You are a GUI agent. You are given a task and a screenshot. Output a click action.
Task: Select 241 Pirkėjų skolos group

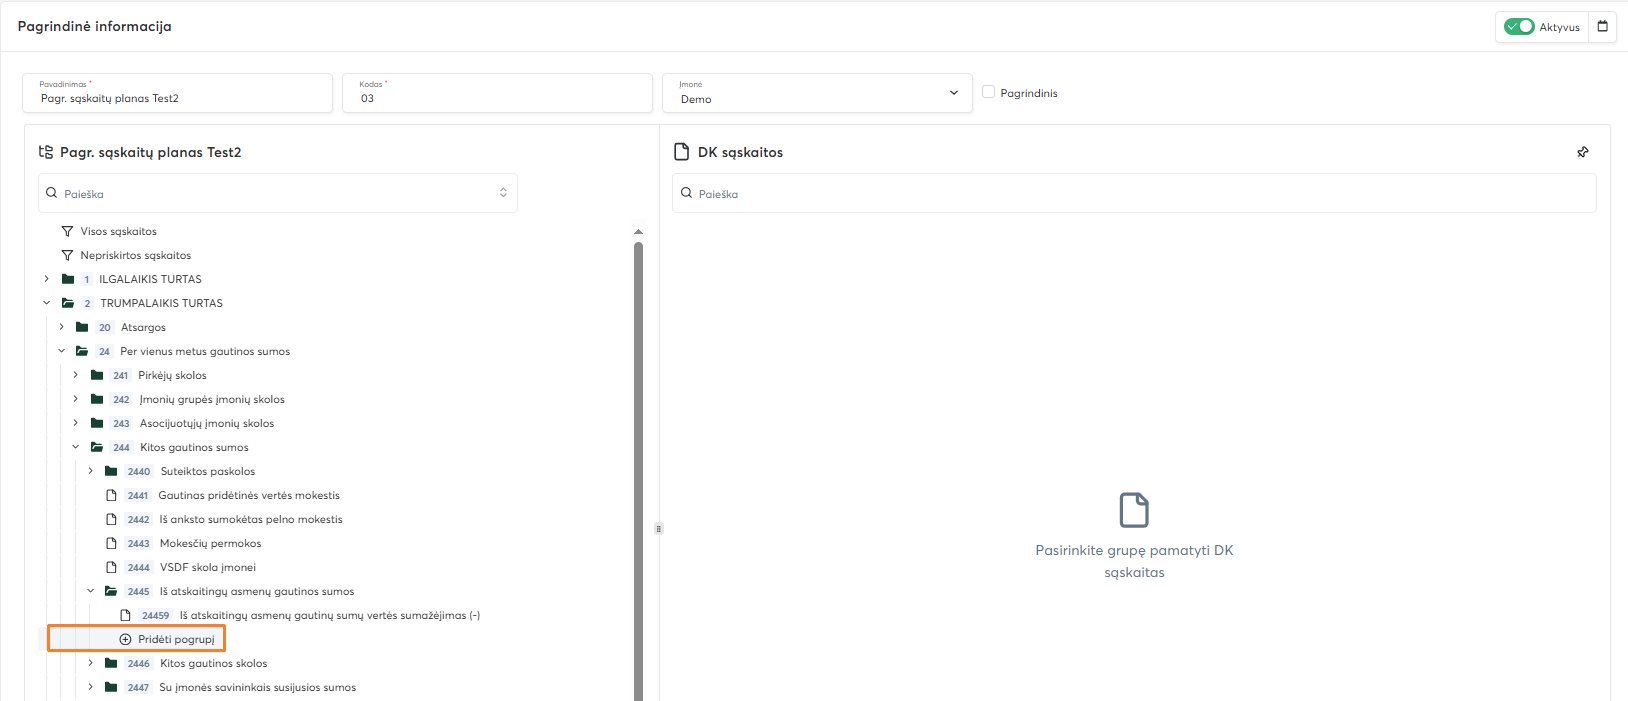pos(172,375)
